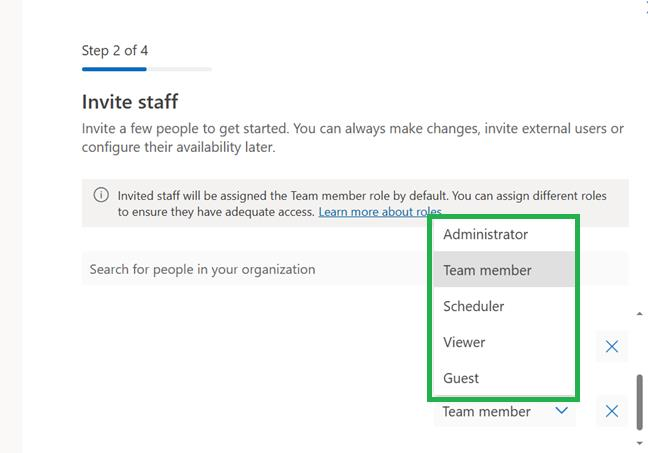Click the chevron on the Team member dropdown
Image resolution: width=648 pixels, height=453 pixels.
pos(562,411)
